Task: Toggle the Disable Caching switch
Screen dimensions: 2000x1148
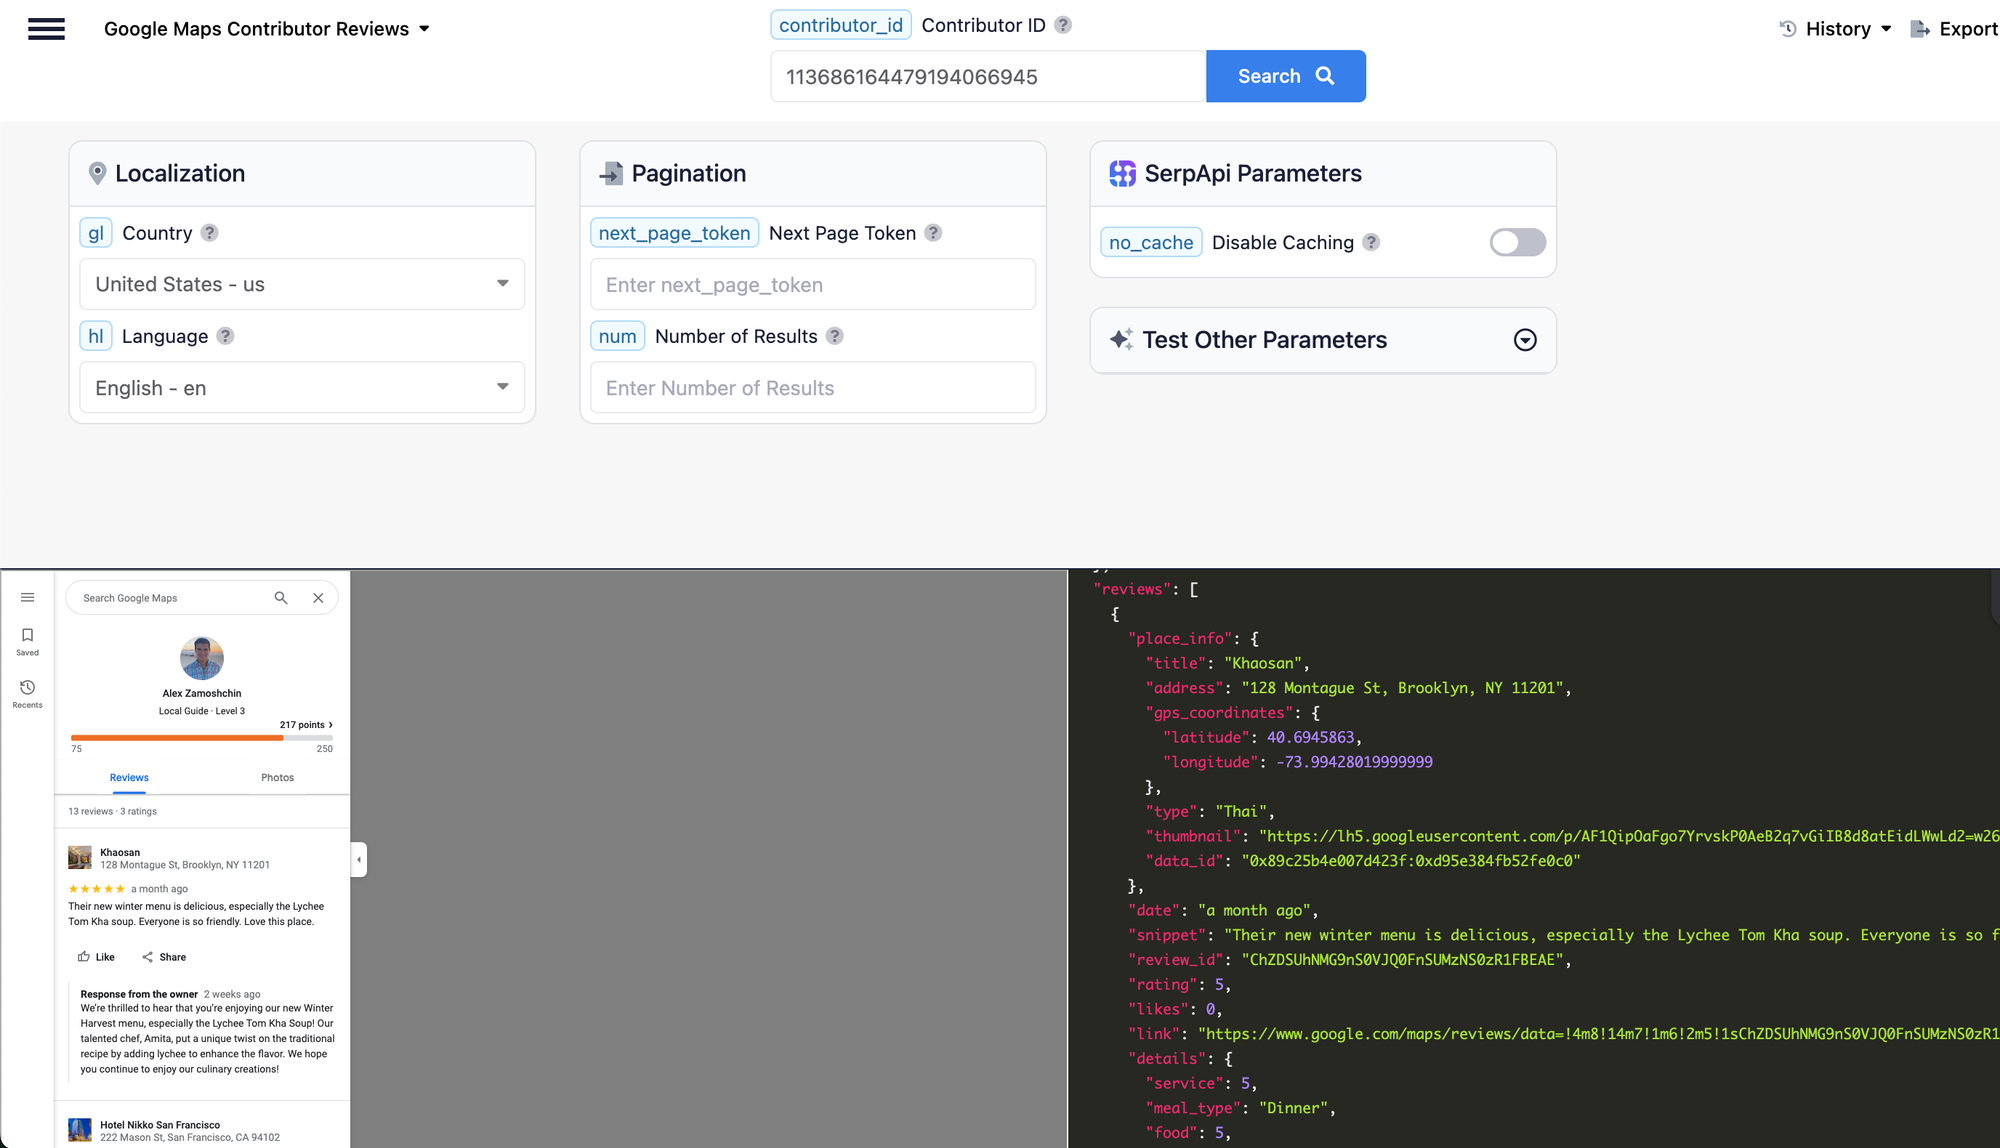Action: click(1517, 242)
